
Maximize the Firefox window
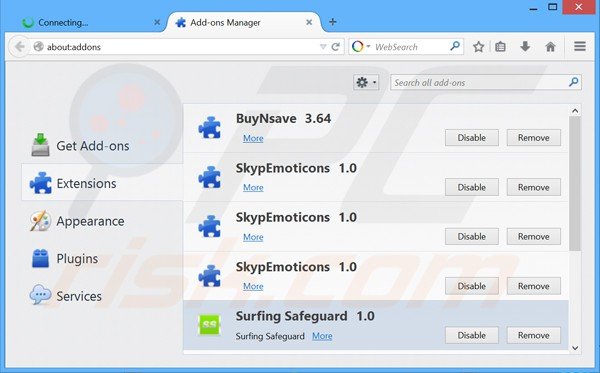pos(553,7)
